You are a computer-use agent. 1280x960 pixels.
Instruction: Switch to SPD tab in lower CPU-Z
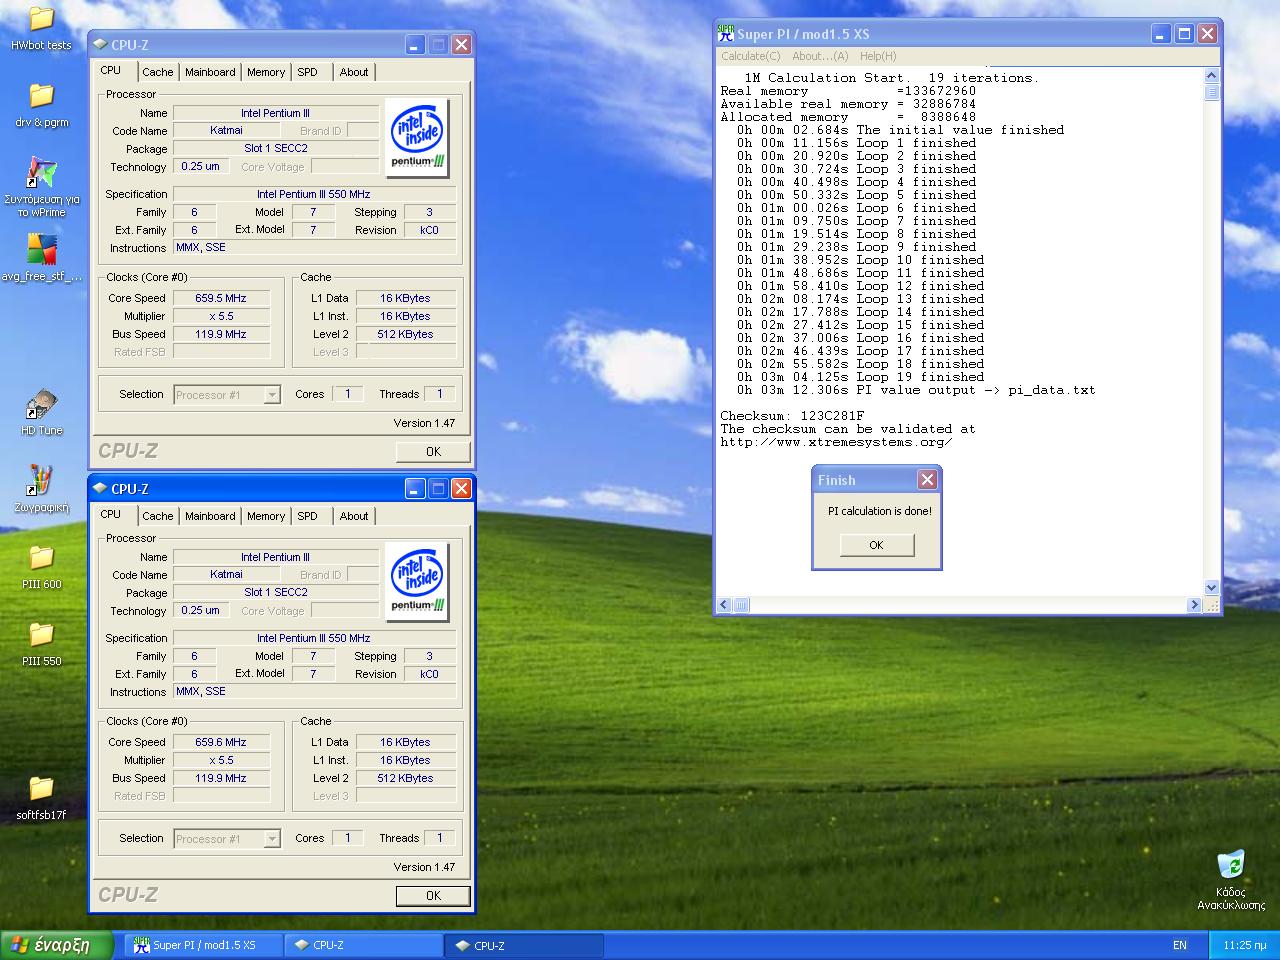point(308,516)
